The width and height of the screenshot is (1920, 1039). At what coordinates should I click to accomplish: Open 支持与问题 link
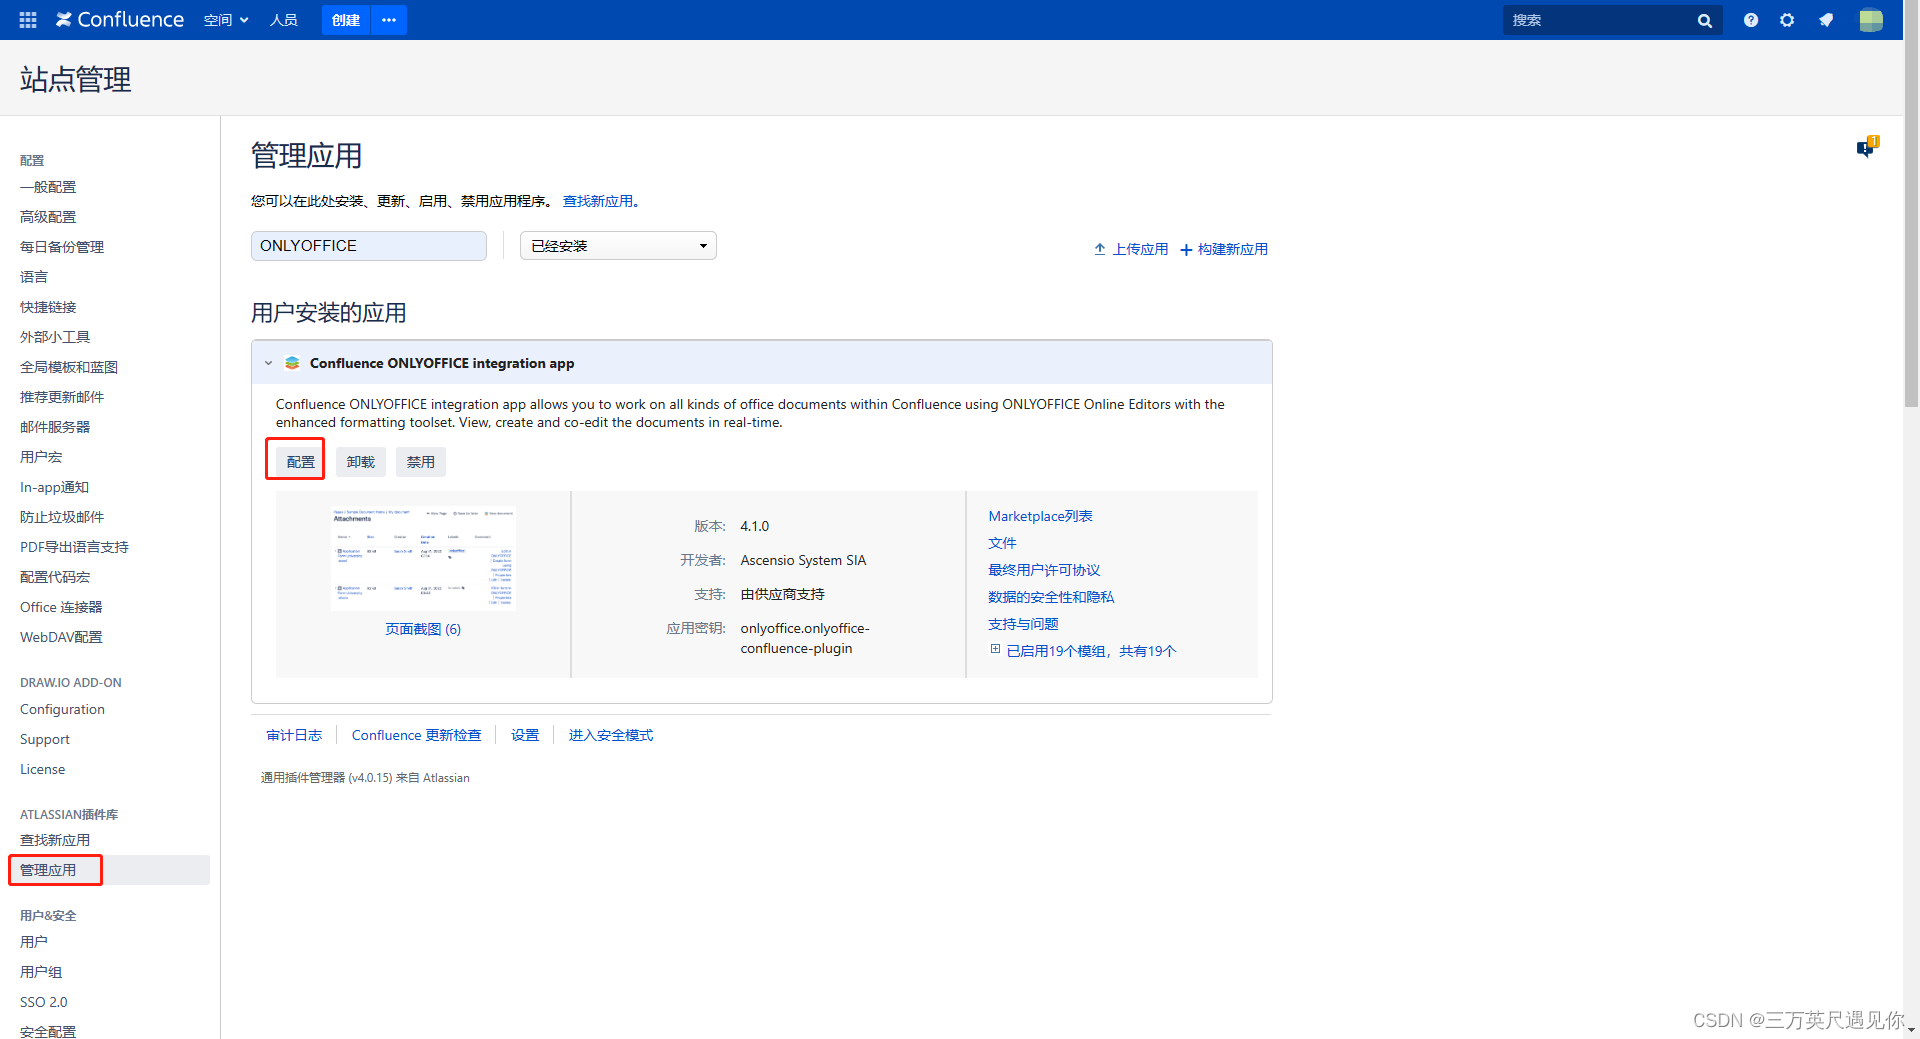(x=1023, y=624)
